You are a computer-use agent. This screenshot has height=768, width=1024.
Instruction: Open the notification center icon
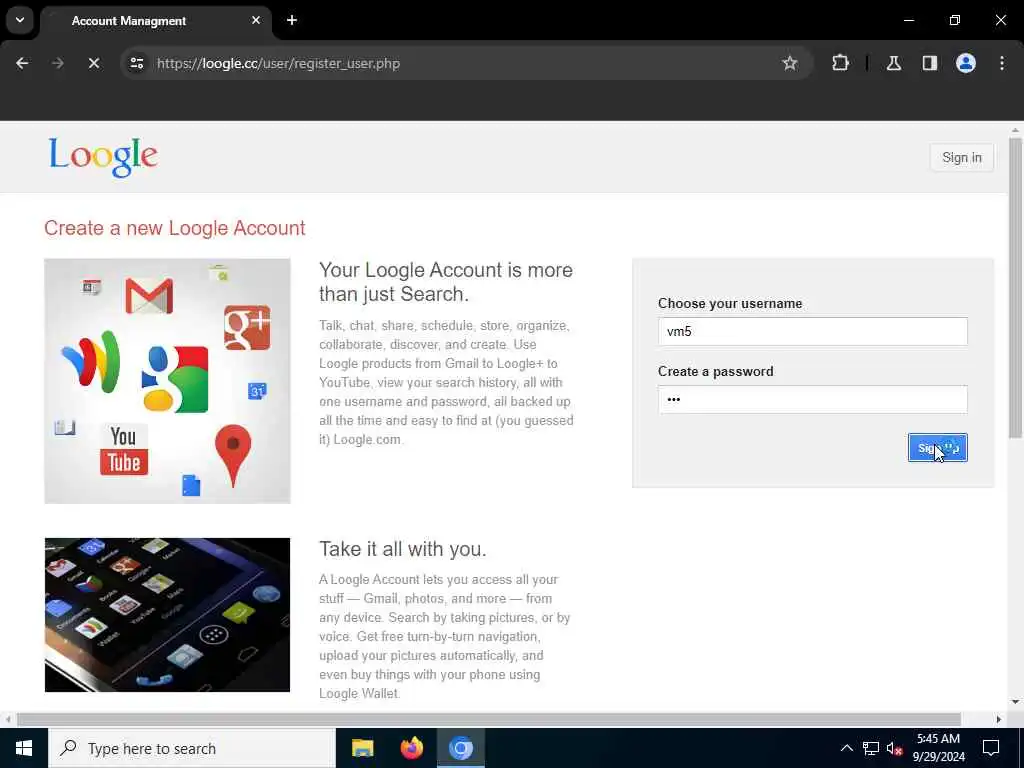coord(991,748)
